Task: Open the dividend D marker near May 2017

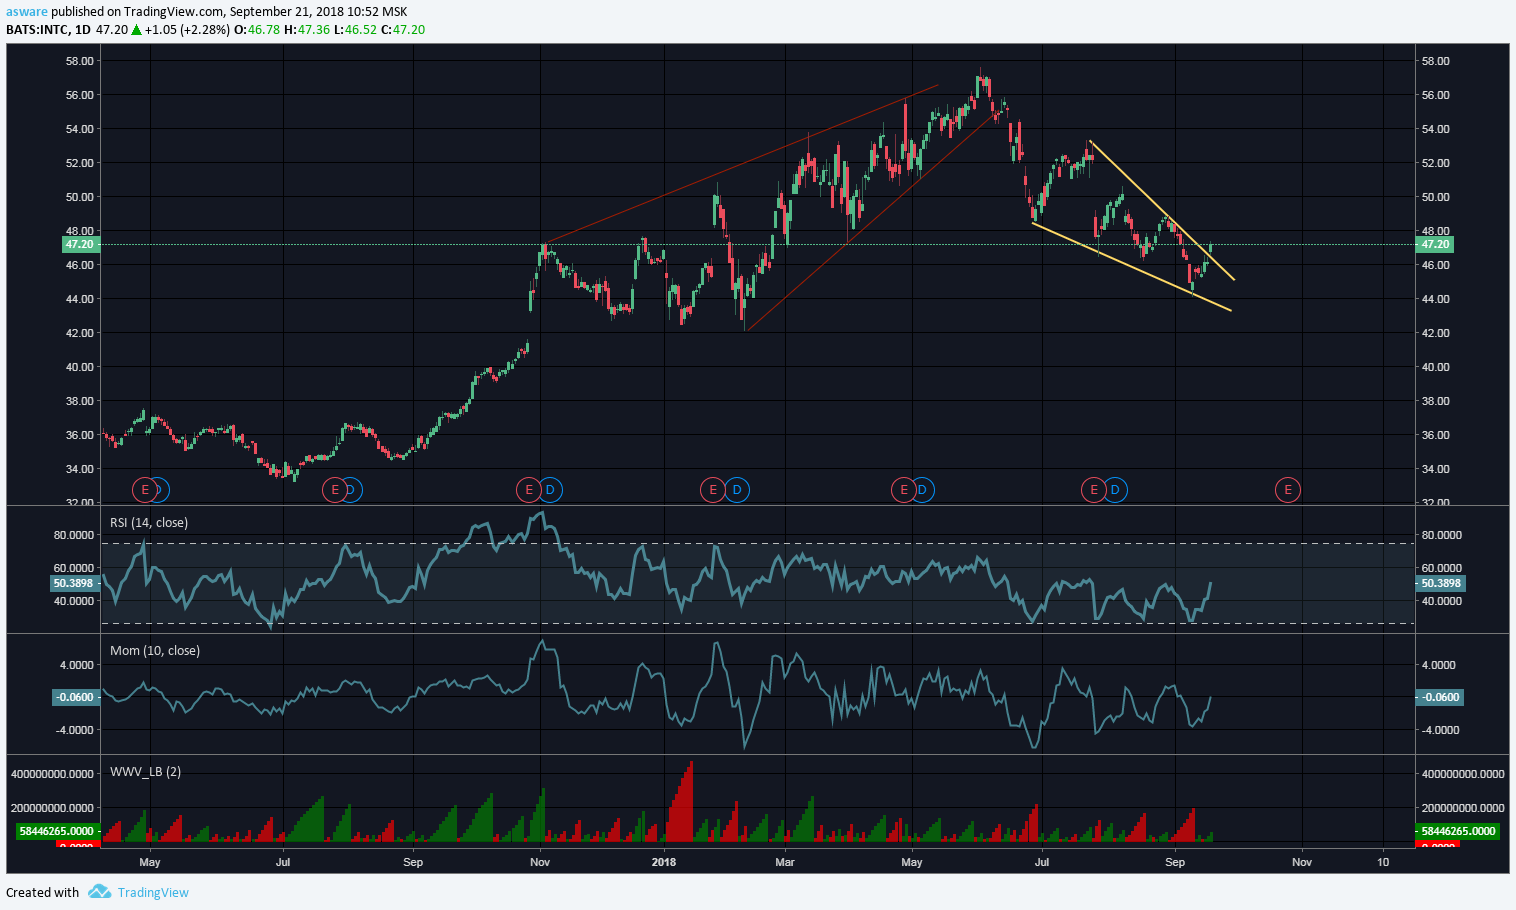Action: [x=160, y=490]
